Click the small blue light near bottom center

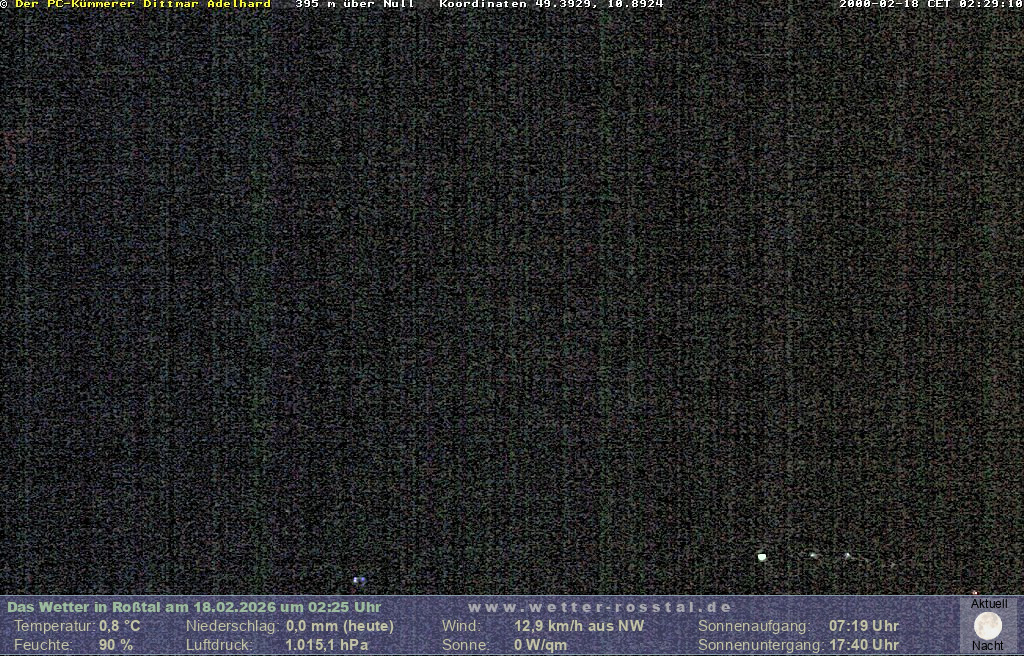click(359, 580)
